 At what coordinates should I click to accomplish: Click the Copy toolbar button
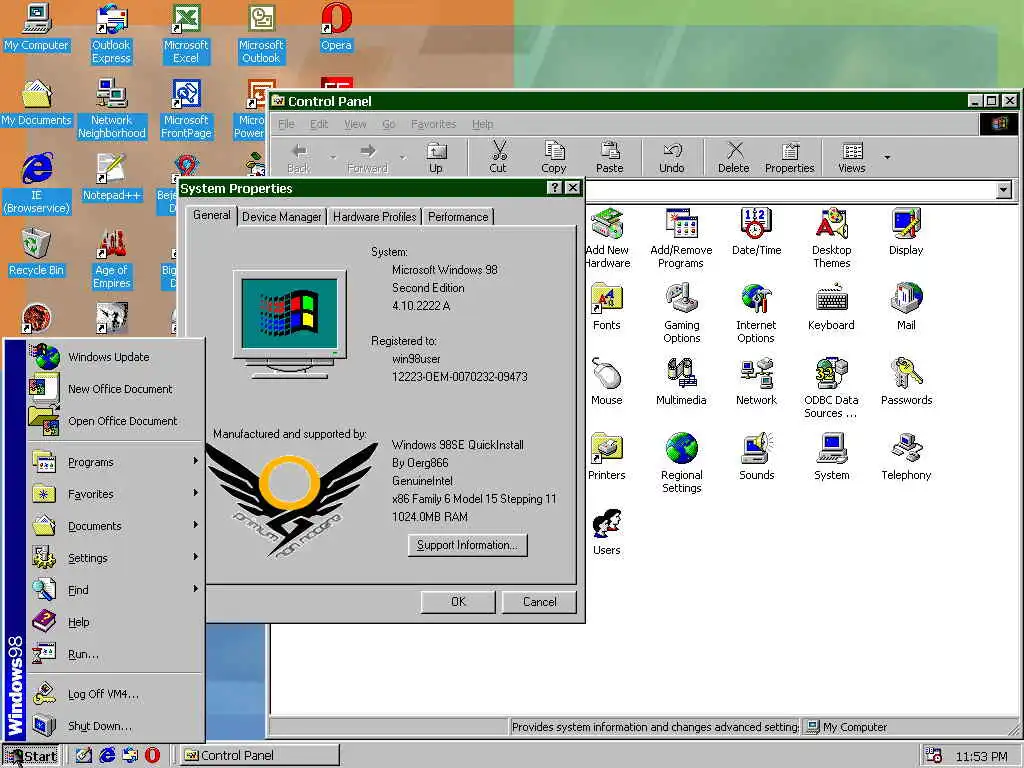[x=554, y=157]
